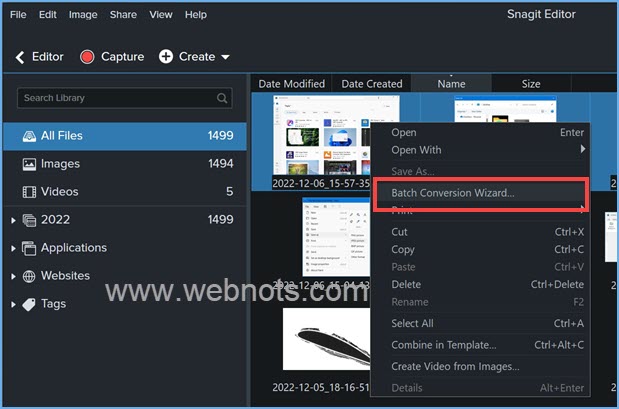Open the Create dropdown arrow
619x409 pixels.
[225, 57]
